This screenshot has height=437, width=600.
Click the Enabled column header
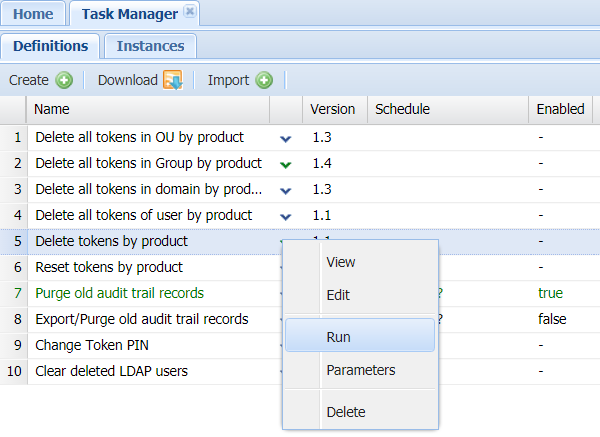tap(560, 109)
